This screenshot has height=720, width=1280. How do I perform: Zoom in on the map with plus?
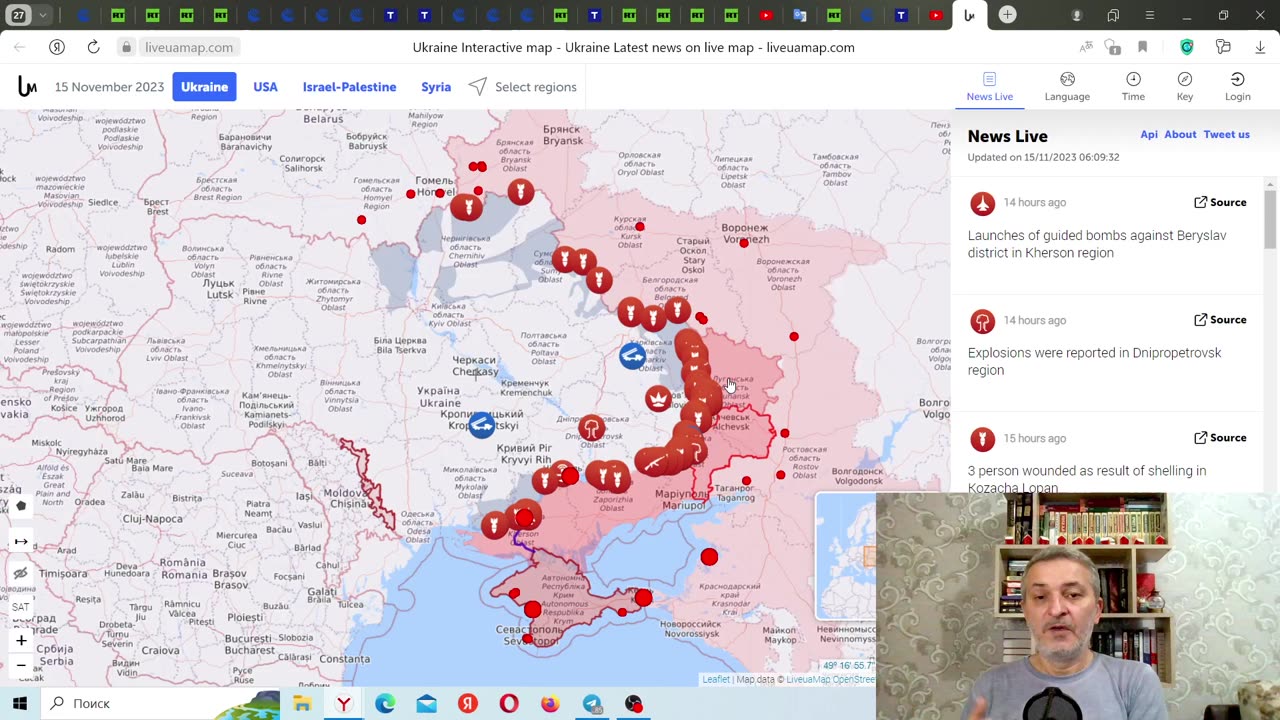point(21,640)
